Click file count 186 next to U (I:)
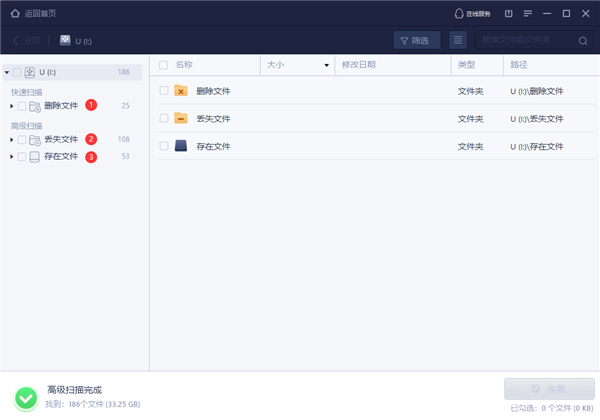 (x=124, y=72)
